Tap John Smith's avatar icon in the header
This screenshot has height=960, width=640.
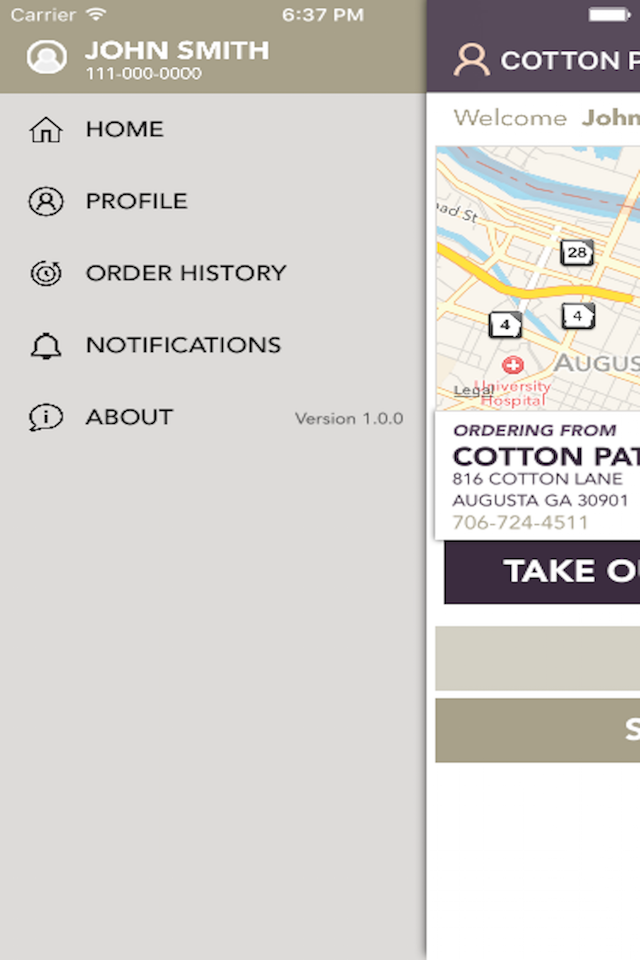[47, 57]
